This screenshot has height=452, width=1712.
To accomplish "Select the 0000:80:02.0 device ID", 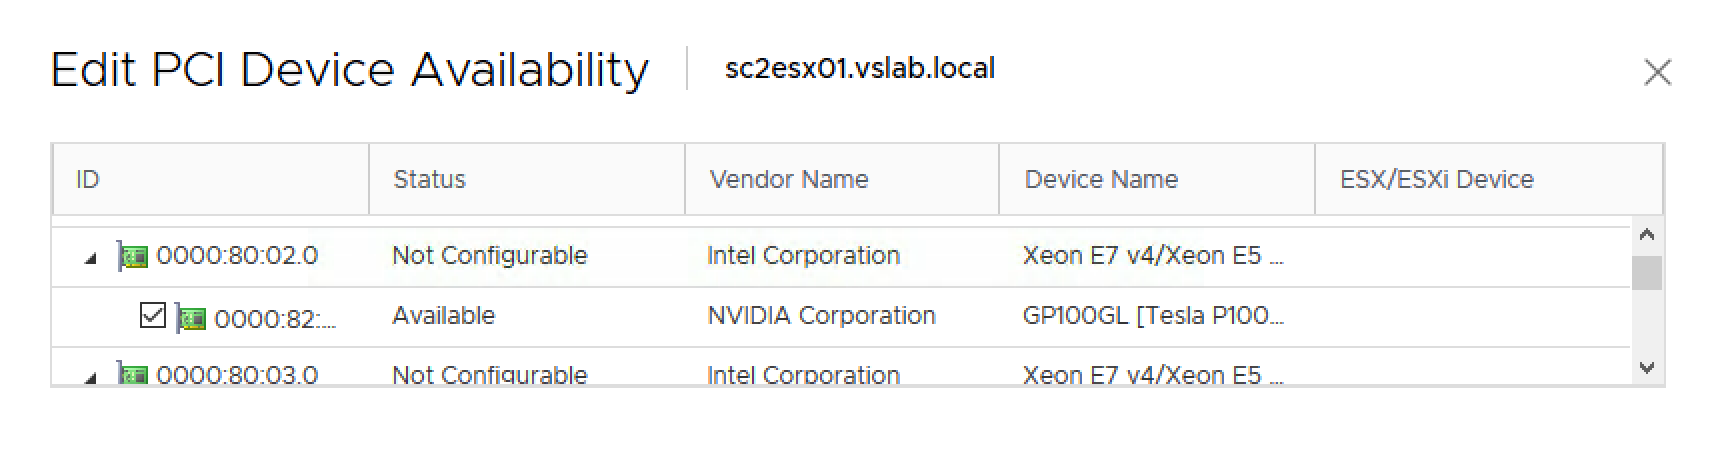I will [x=237, y=256].
